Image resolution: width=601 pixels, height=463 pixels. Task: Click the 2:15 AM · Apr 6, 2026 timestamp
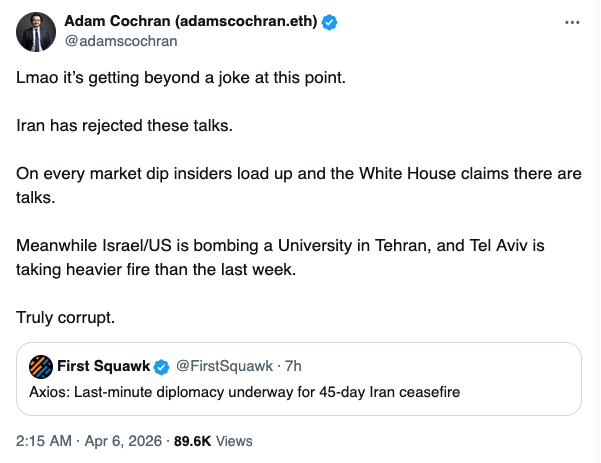pyautogui.click(x=88, y=440)
